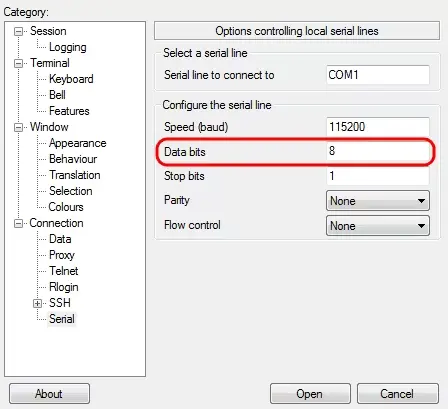Screen dimensions: 448x409
Task: Select the Proxy category
Action: (x=62, y=255)
